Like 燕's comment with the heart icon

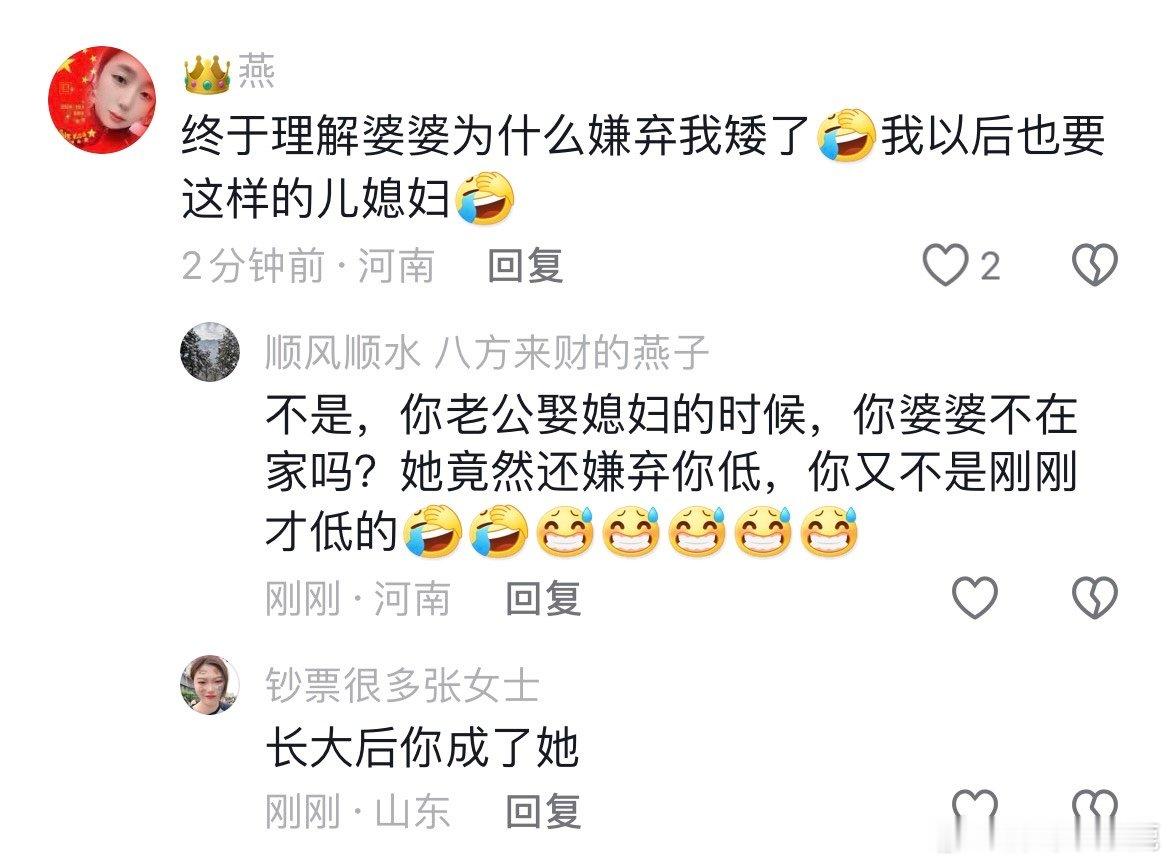click(945, 265)
